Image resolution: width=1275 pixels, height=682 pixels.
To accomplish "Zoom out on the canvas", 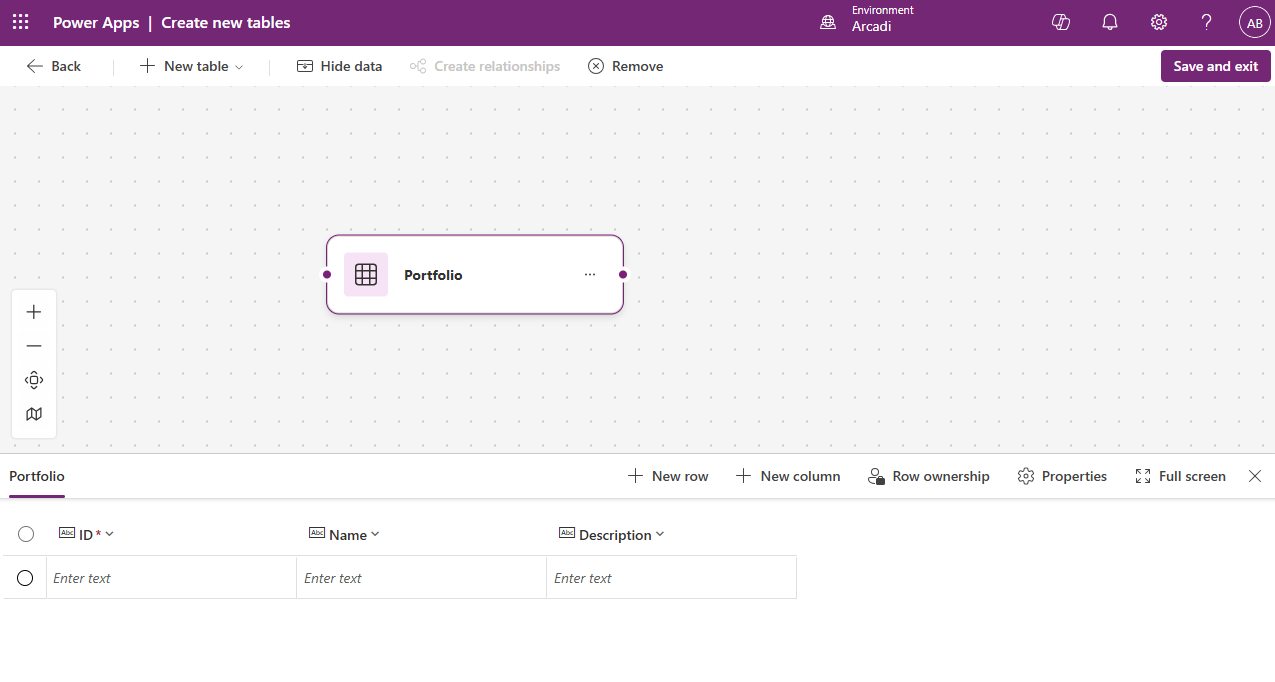I will pyautogui.click(x=34, y=346).
